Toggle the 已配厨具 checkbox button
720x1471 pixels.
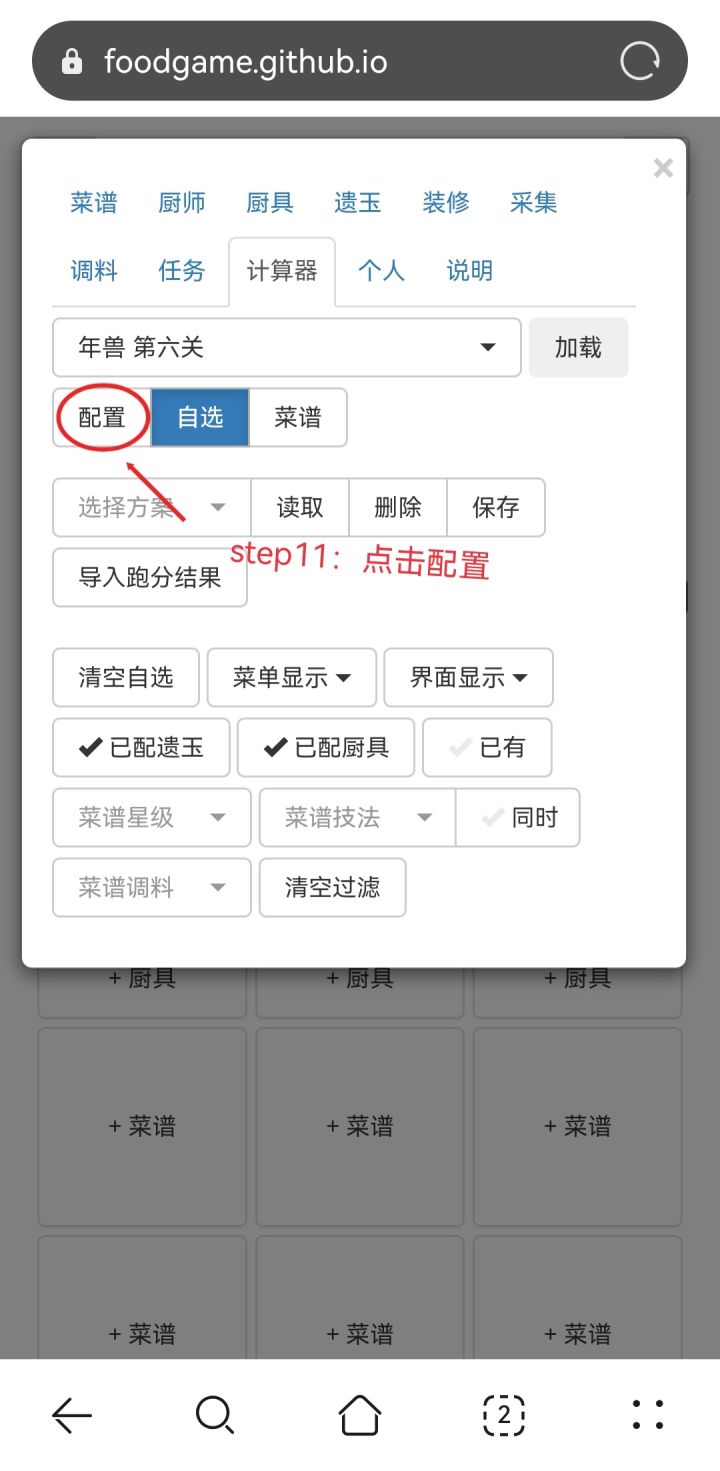[x=326, y=748]
